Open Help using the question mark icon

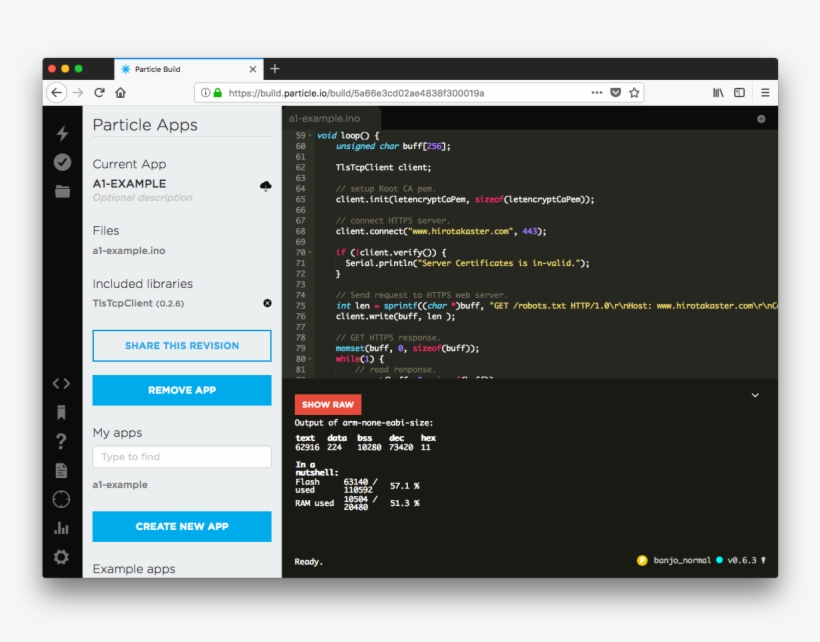click(x=61, y=439)
